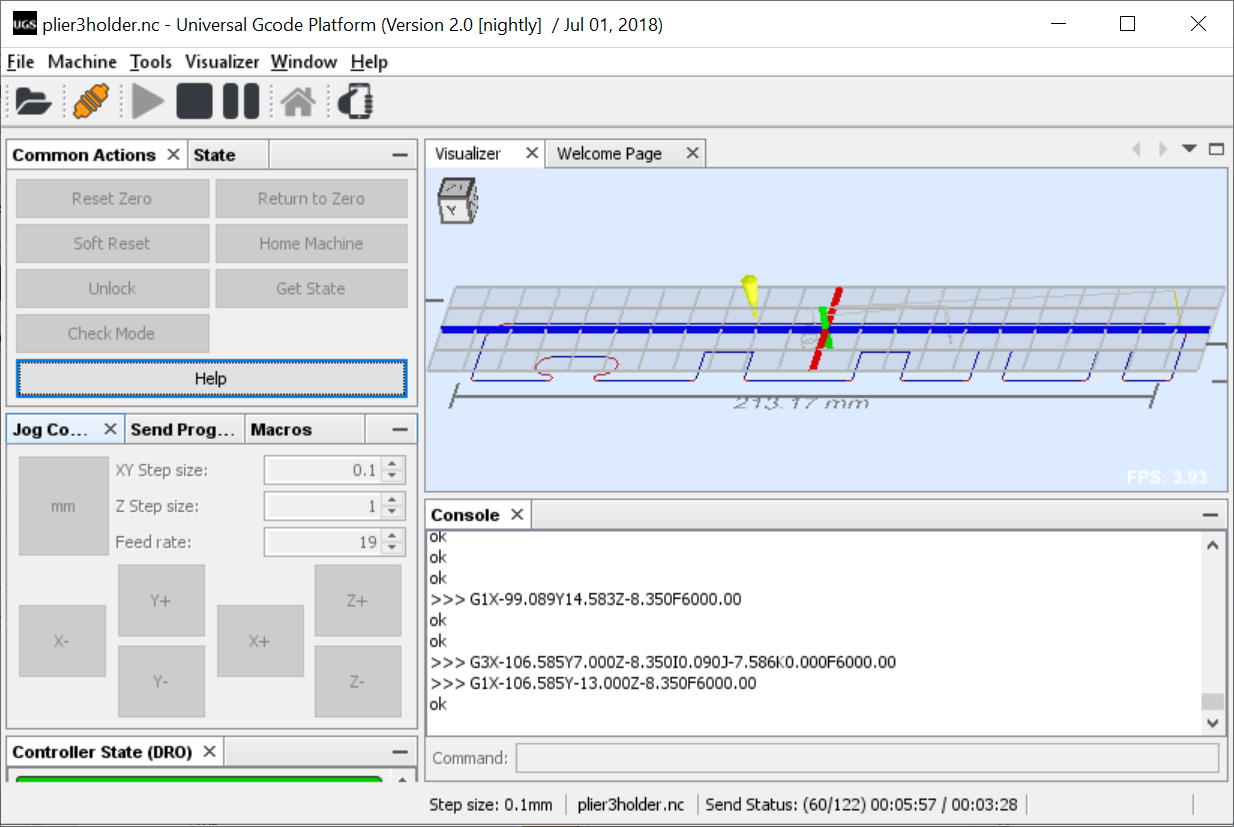Start sending with the play button
Image resolution: width=1234 pixels, height=827 pixels.
click(147, 101)
